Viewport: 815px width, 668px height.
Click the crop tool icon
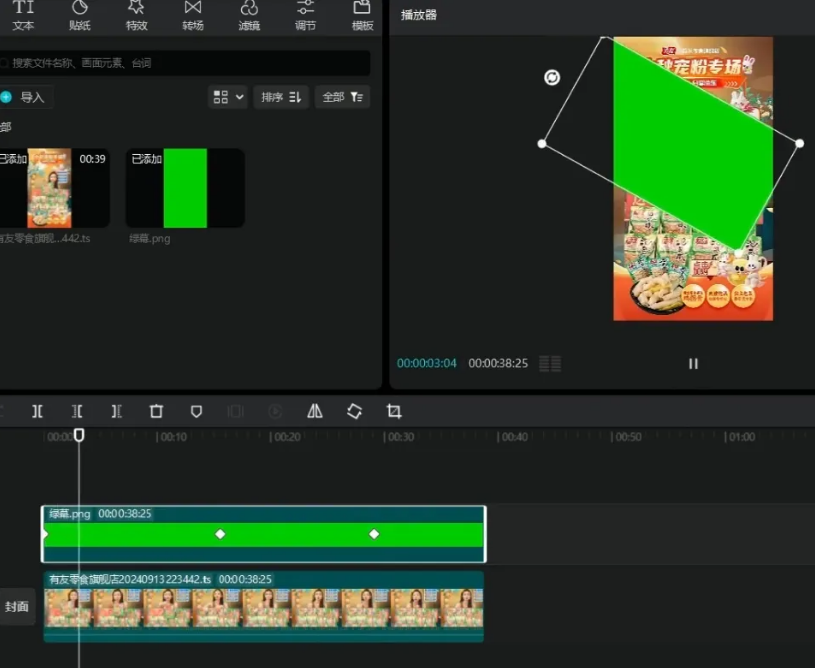pos(394,412)
